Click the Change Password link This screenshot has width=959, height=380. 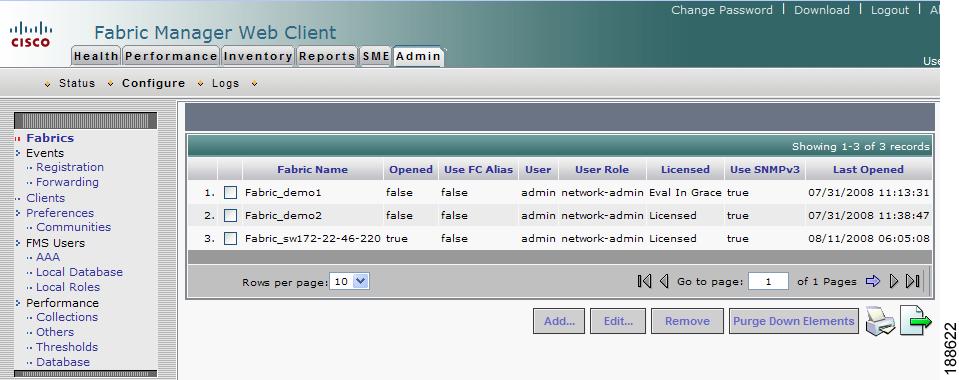[x=722, y=10]
